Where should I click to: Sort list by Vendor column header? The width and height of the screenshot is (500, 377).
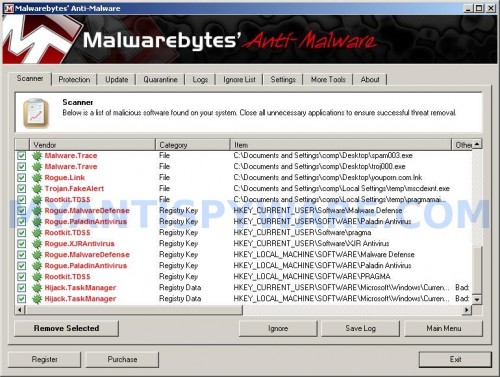pos(93,145)
